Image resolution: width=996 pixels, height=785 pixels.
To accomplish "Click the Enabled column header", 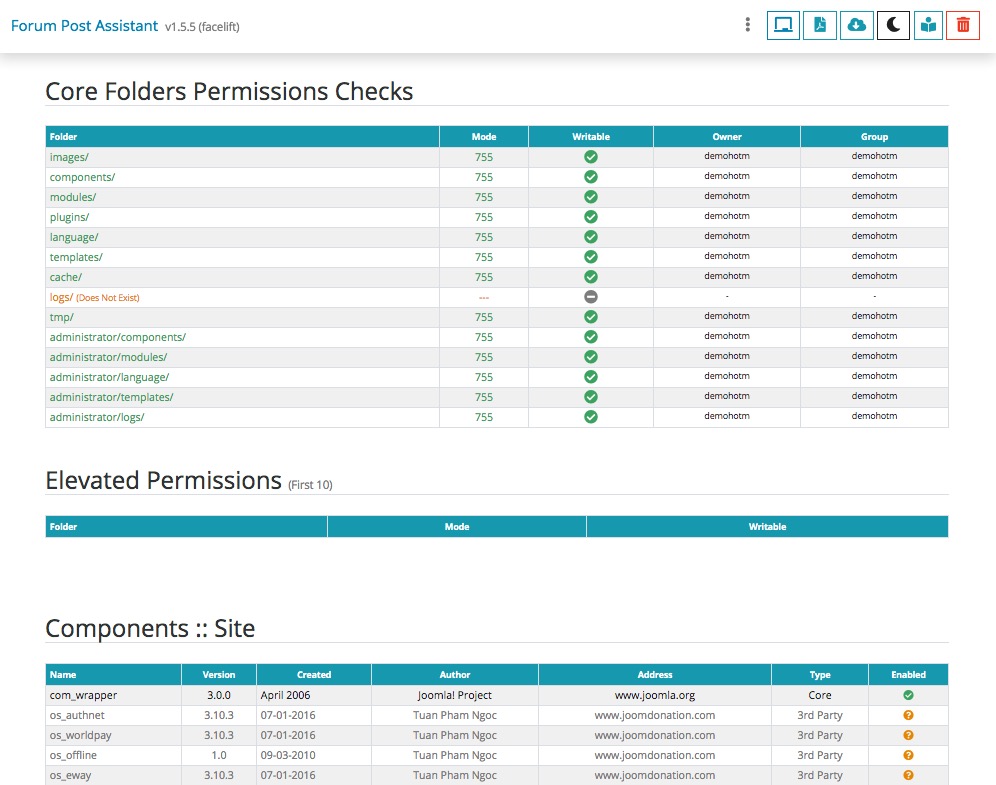I will pyautogui.click(x=908, y=675).
